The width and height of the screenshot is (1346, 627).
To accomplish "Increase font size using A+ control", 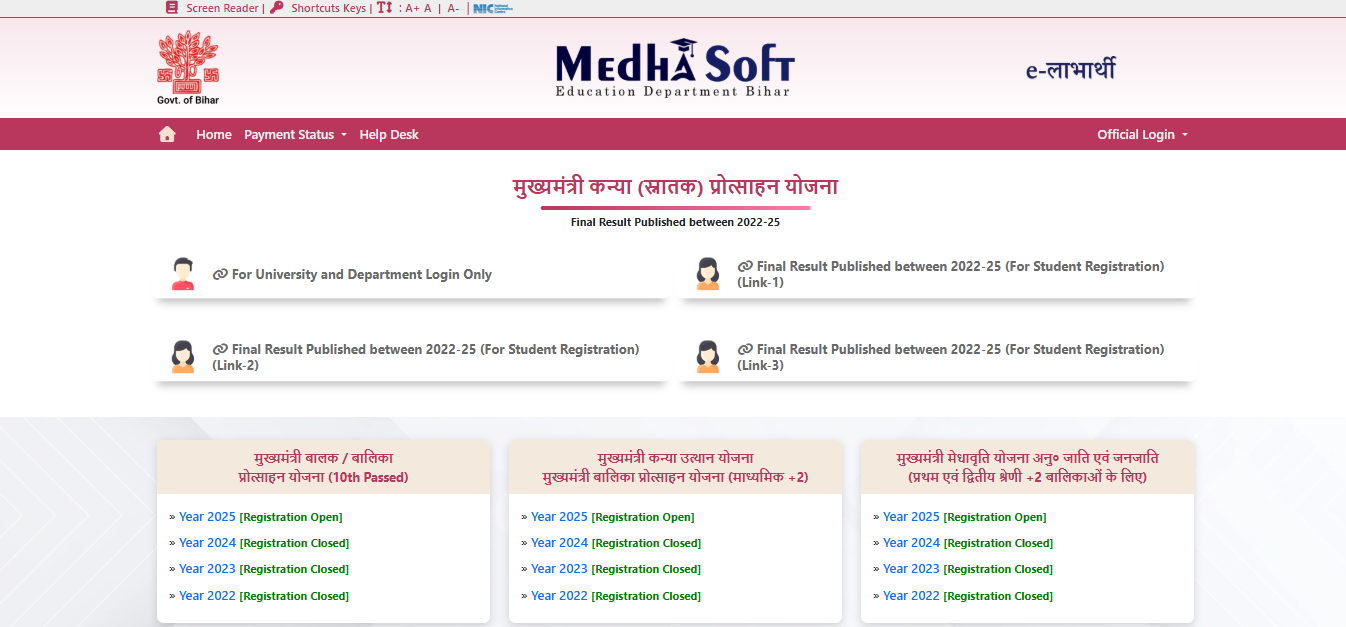I will (412, 8).
